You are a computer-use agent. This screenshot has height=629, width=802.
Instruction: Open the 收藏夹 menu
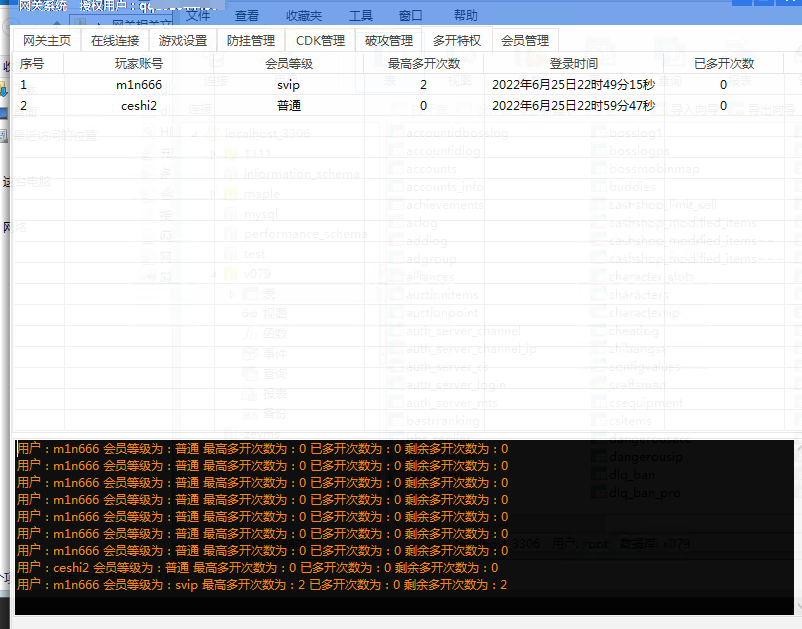click(304, 15)
